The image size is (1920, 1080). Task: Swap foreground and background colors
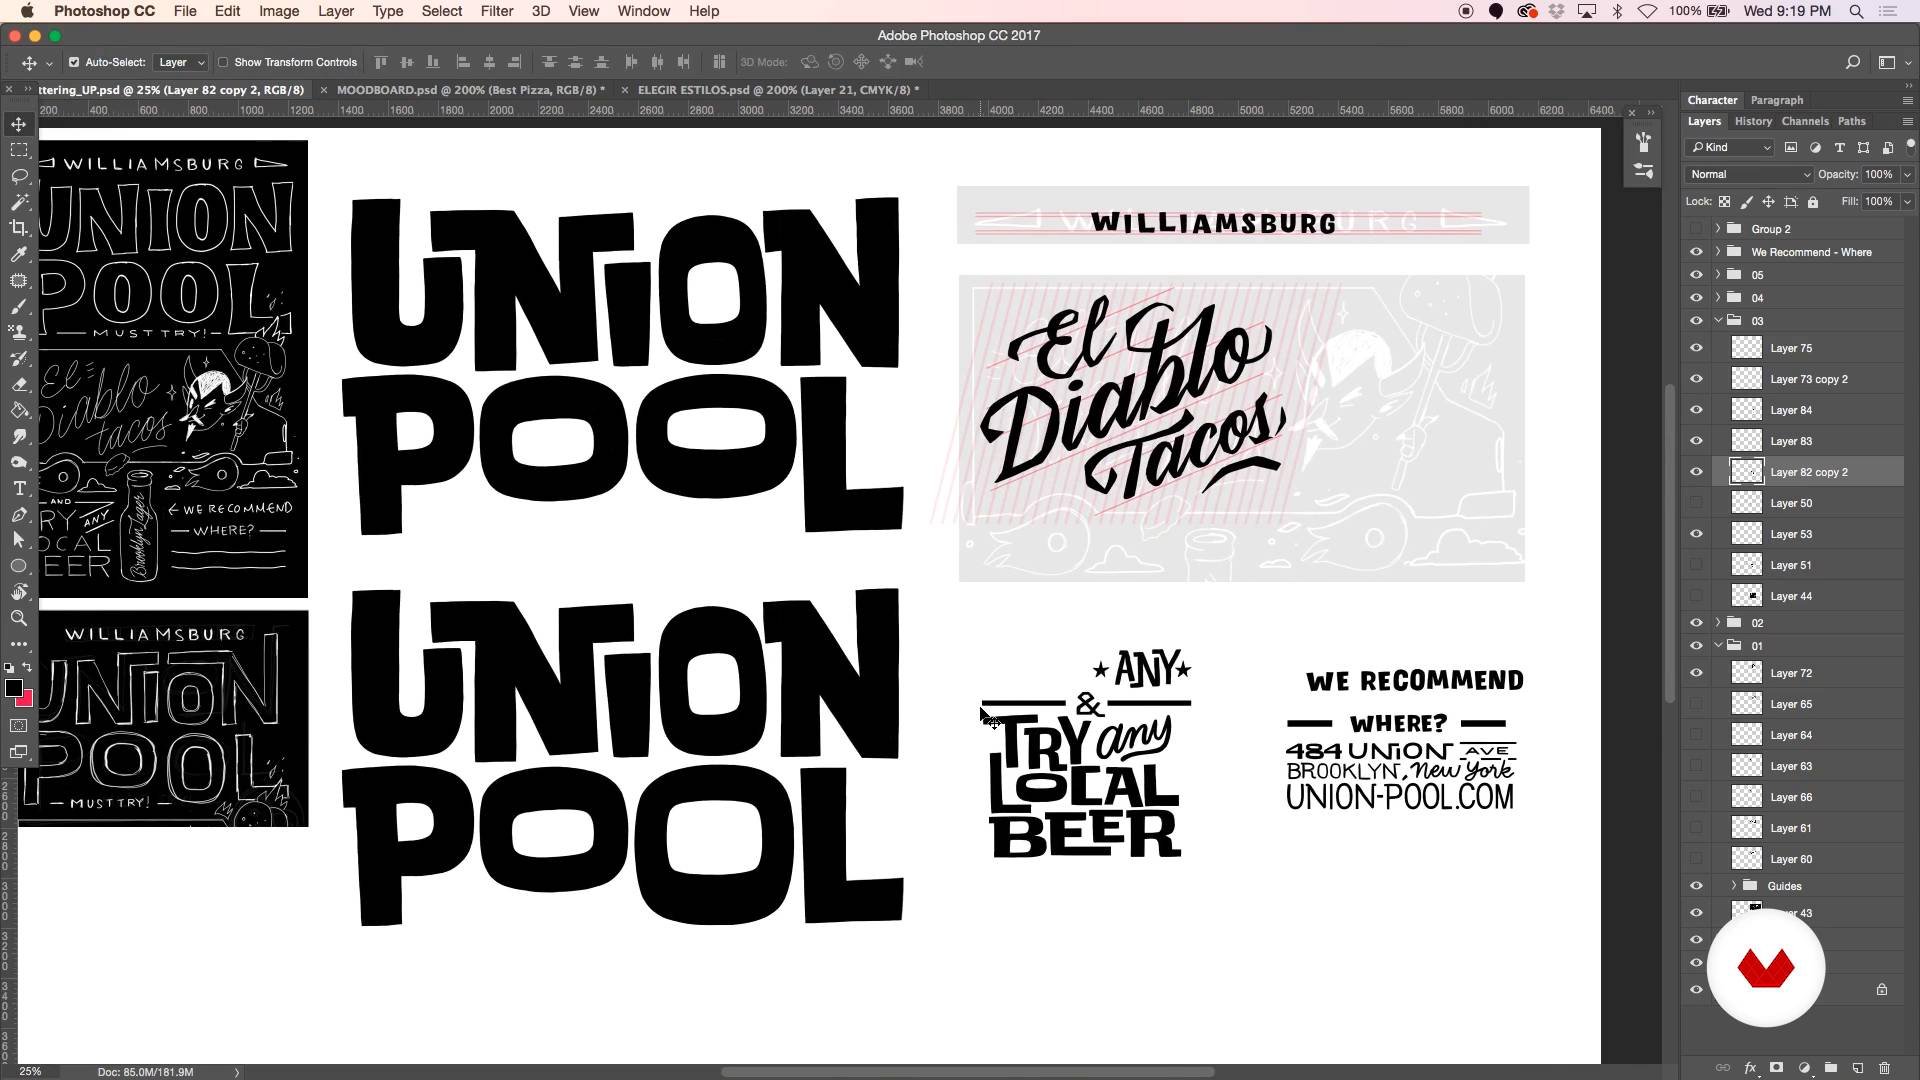(28, 667)
